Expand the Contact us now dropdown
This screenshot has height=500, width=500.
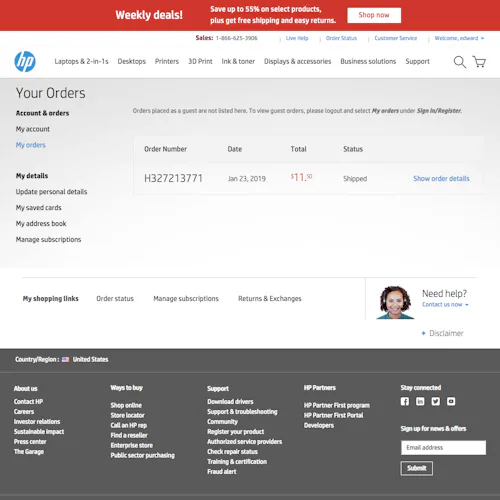(445, 305)
